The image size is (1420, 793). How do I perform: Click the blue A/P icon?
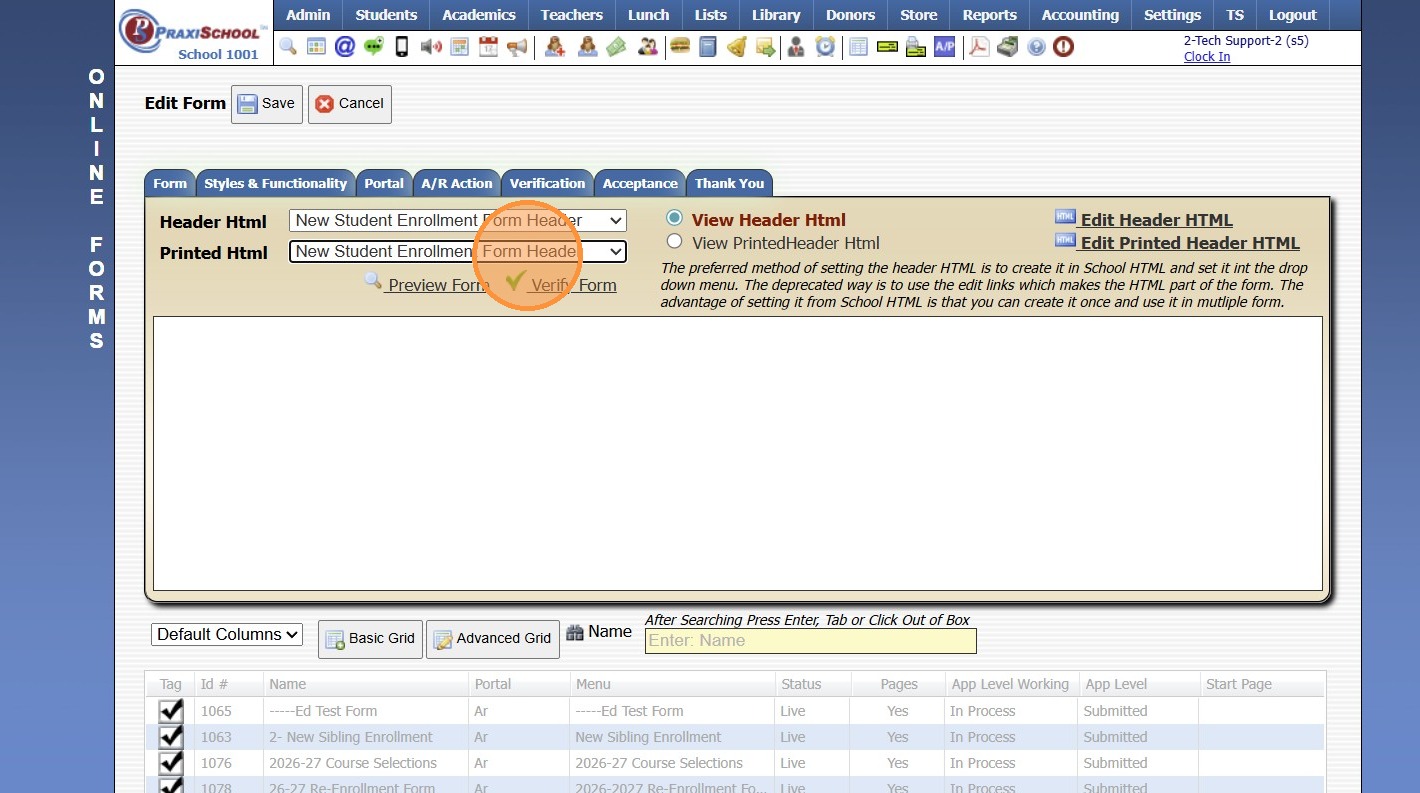click(944, 46)
